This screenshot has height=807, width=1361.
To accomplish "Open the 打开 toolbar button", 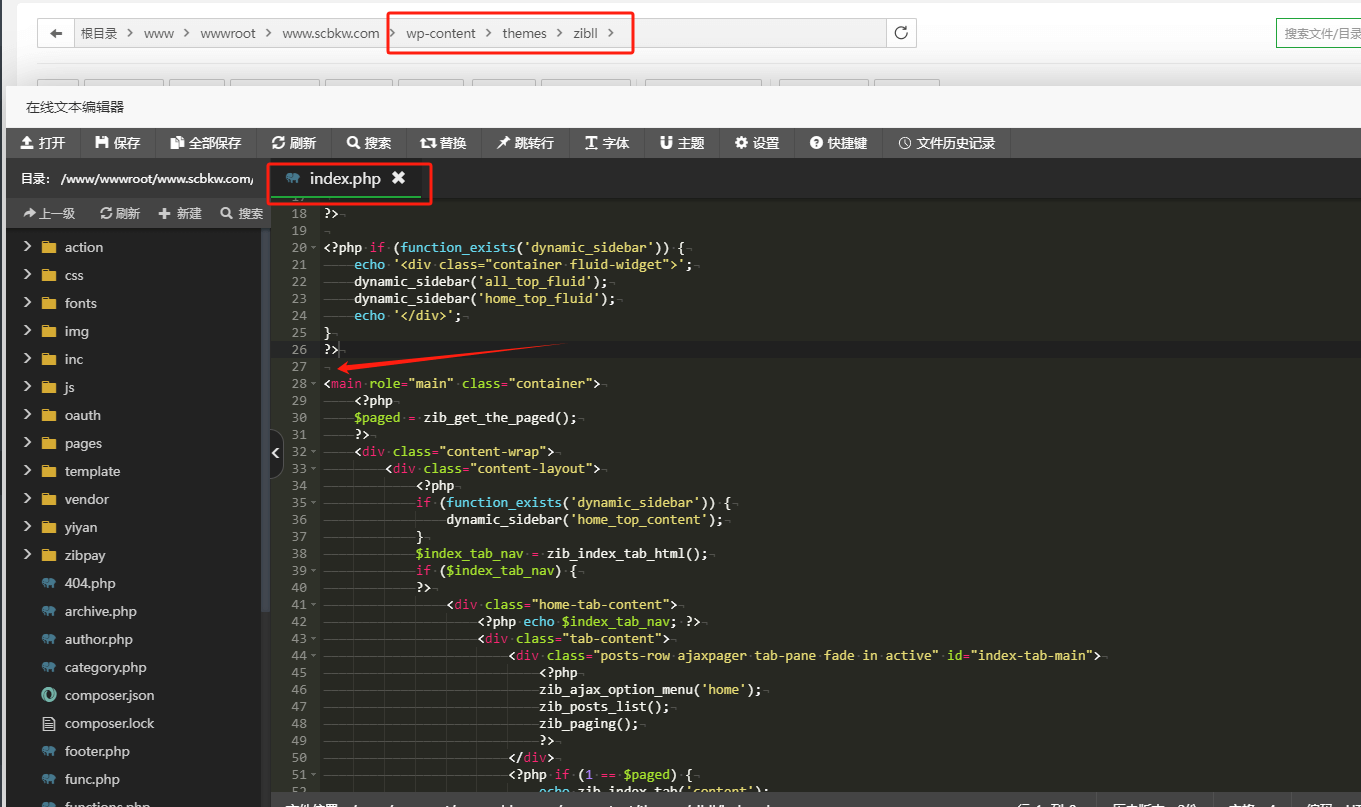I will pyautogui.click(x=43, y=143).
